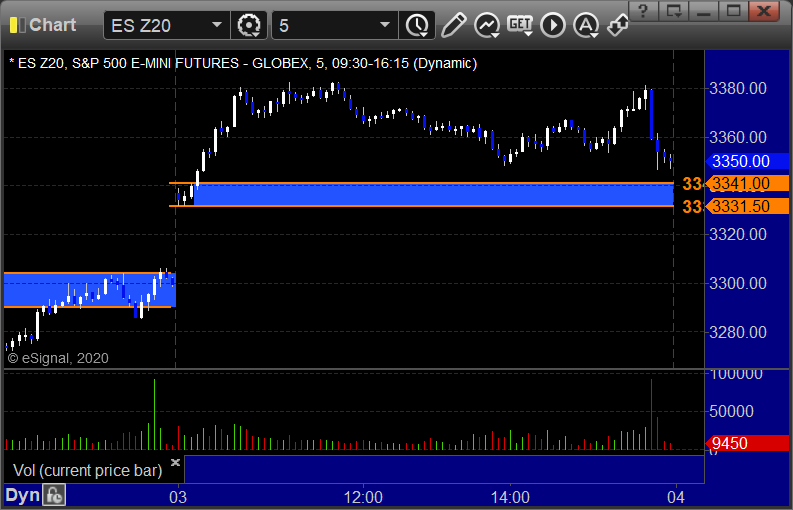Click the 3300.00 price axis label

(x=738, y=283)
